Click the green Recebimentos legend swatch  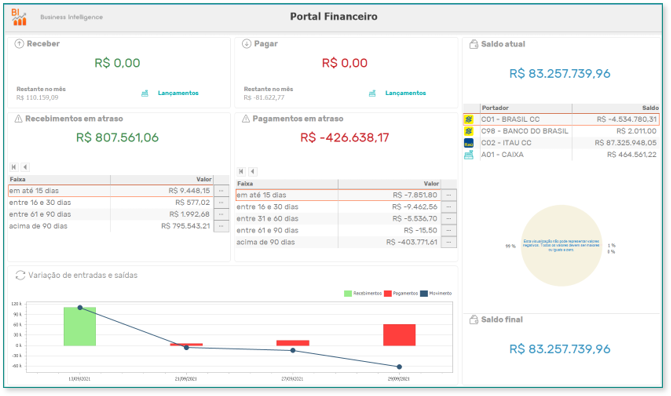348,294
